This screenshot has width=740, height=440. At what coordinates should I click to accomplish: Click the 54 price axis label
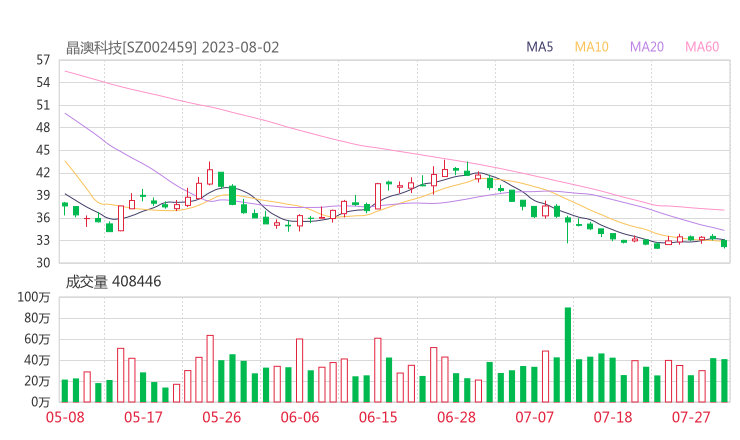(x=43, y=83)
